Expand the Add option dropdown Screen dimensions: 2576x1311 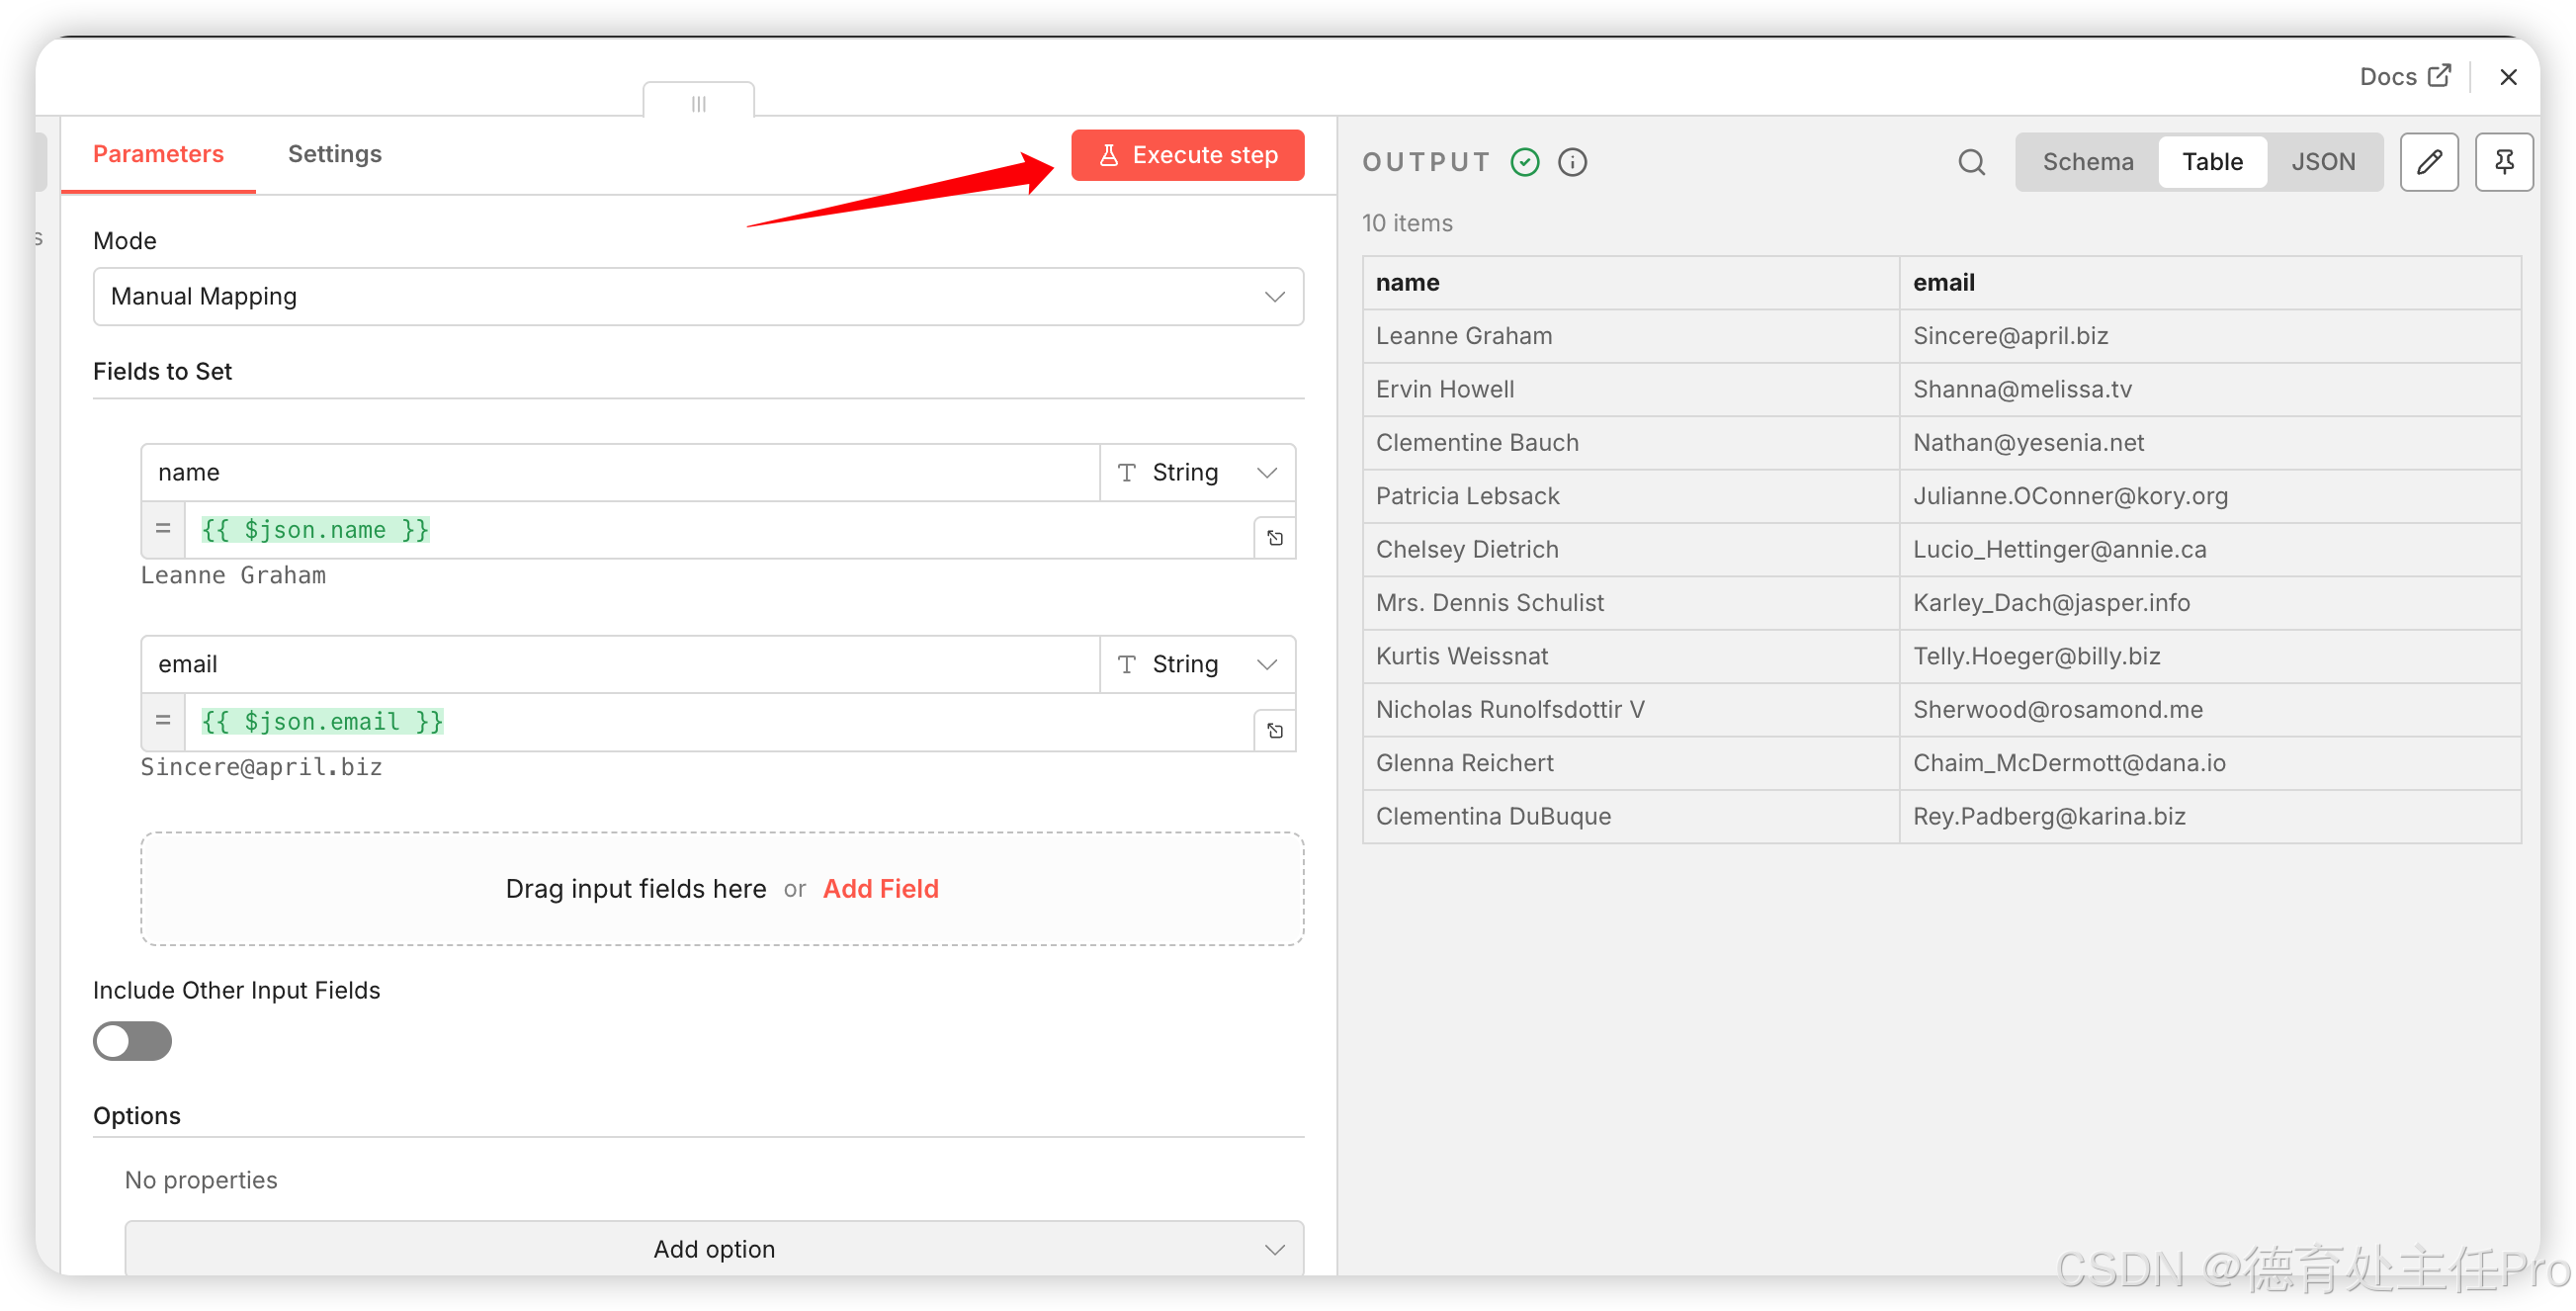tap(714, 1248)
